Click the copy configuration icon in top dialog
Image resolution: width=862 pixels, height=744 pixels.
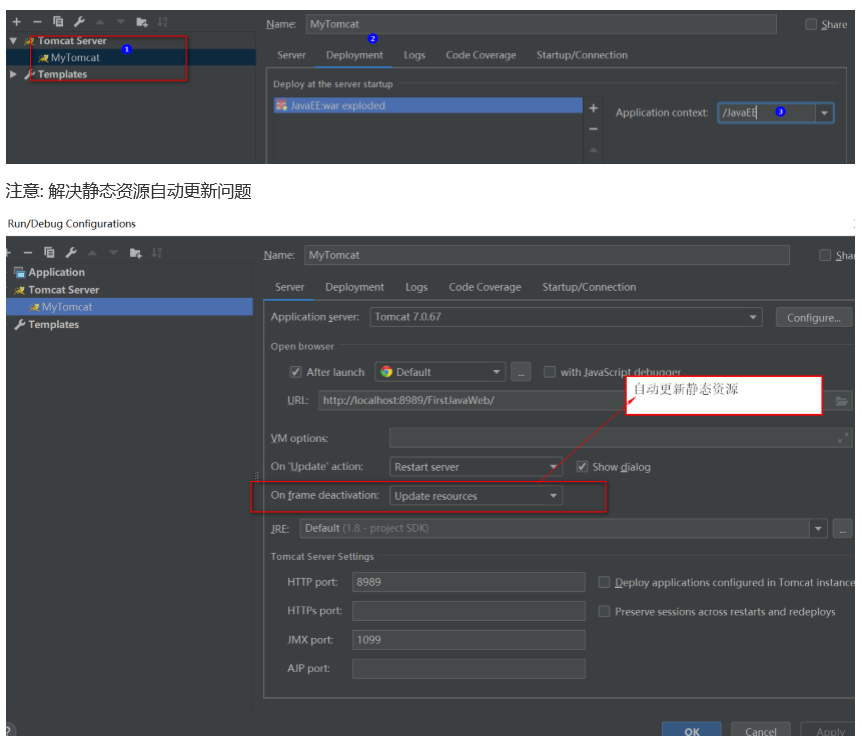click(58, 22)
